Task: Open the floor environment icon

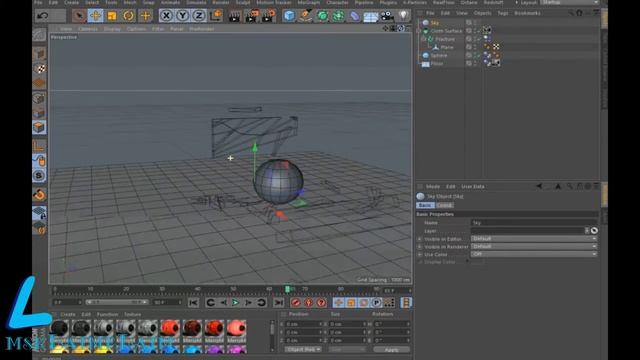Action: click(371, 17)
